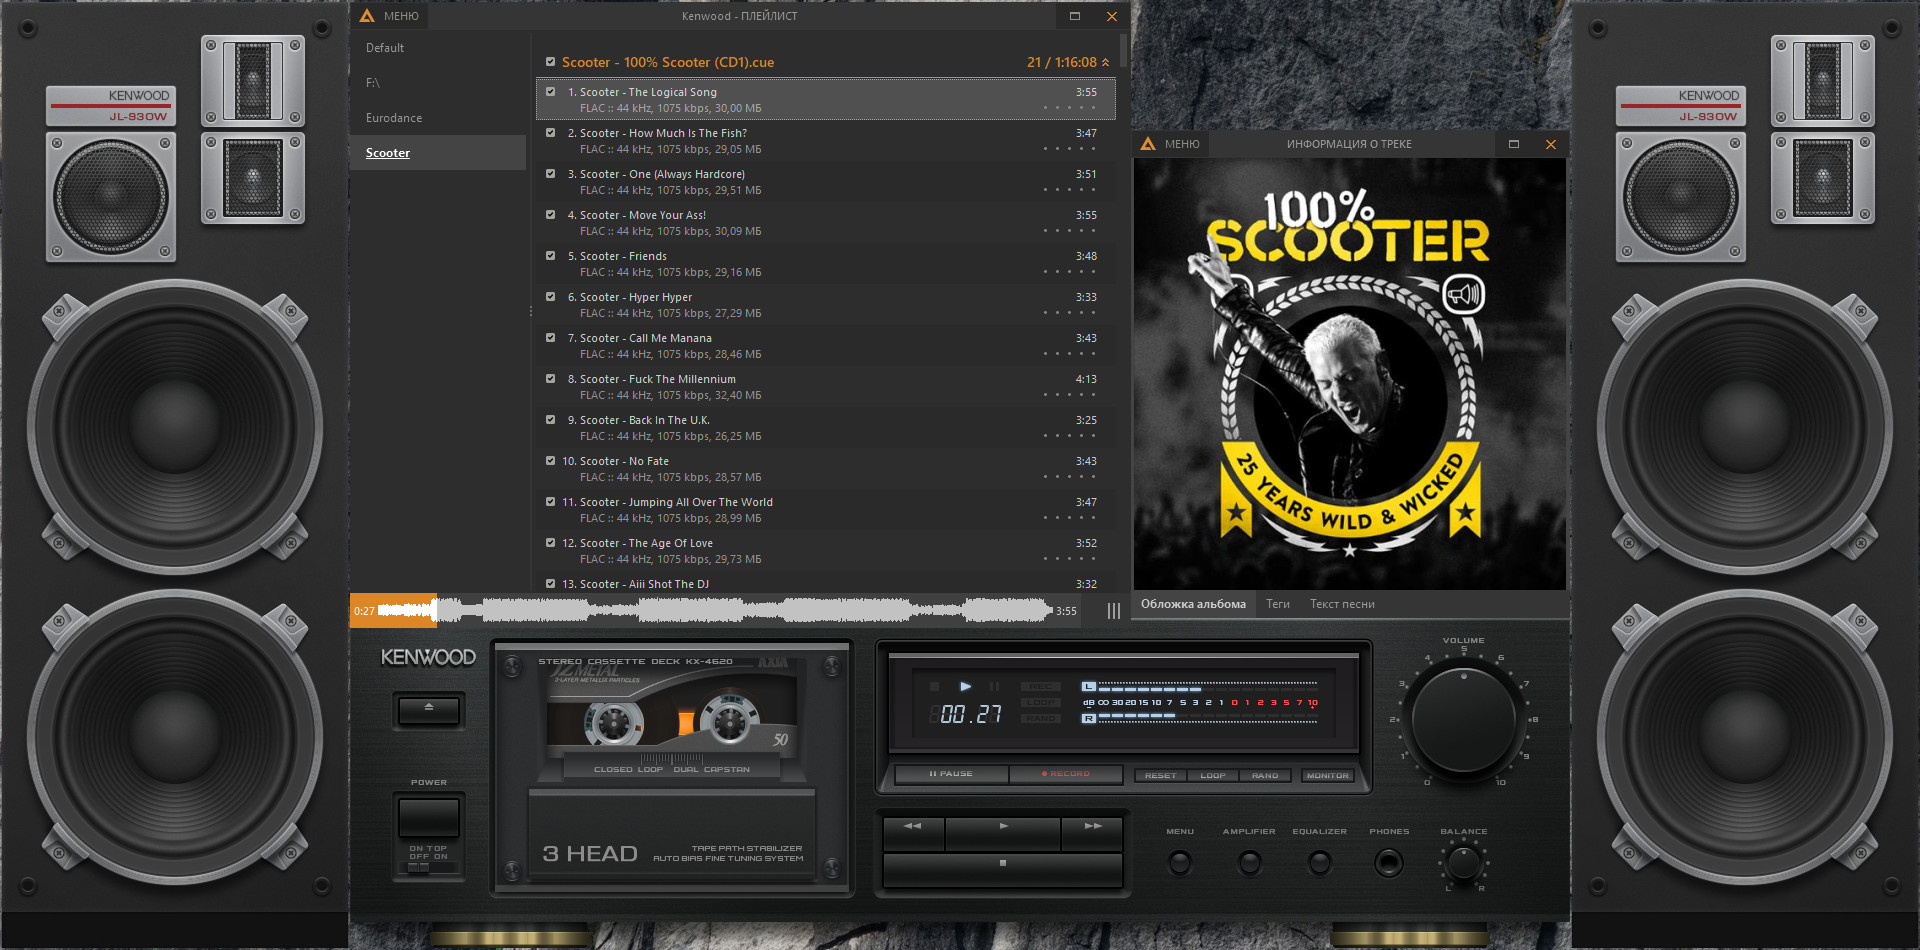
Task: Click rating dots of Hyper Hyper
Action: pyautogui.click(x=1069, y=313)
